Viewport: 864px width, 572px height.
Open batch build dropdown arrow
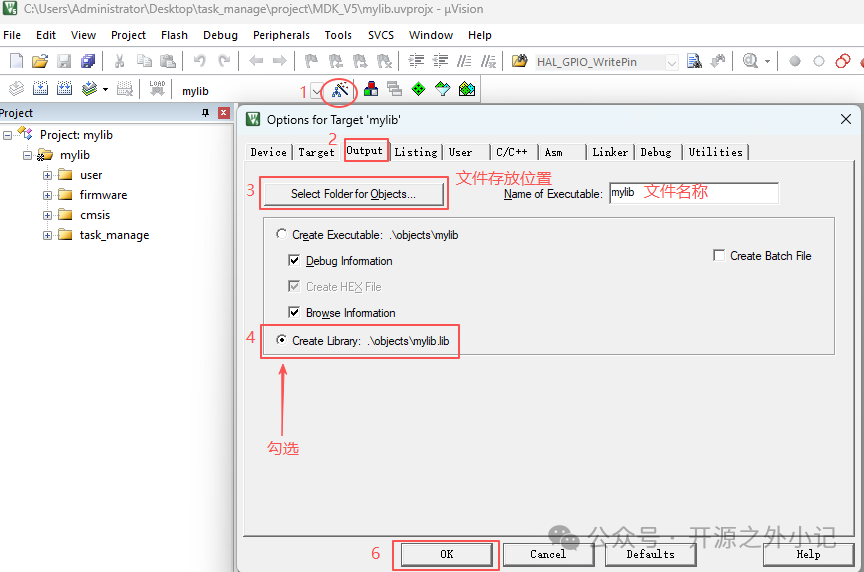point(105,89)
